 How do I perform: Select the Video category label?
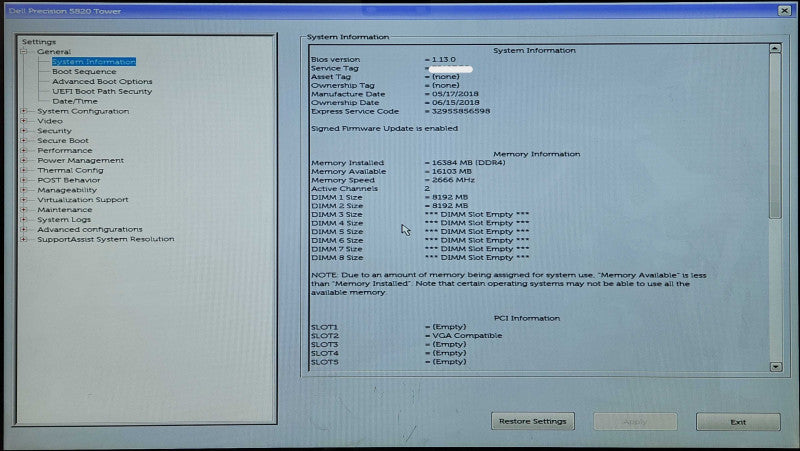50,121
